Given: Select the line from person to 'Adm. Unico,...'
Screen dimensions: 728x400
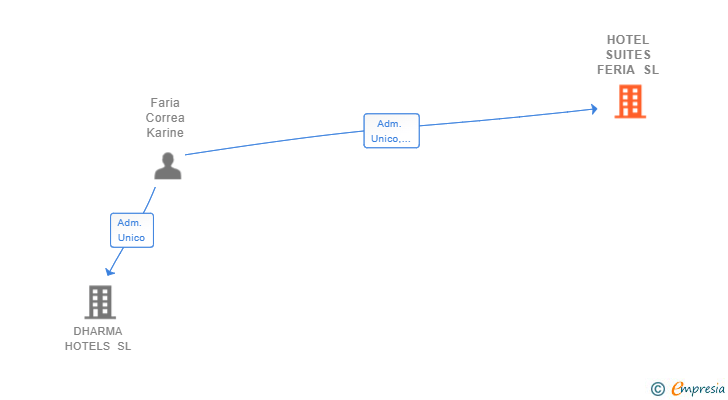Looking at the screenshot, I should pyautogui.click(x=274, y=142).
